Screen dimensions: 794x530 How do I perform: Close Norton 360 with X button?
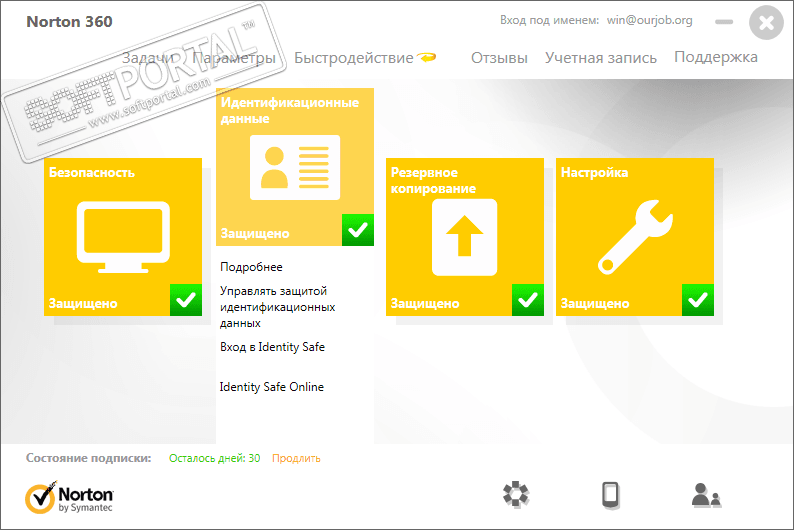tap(767, 22)
